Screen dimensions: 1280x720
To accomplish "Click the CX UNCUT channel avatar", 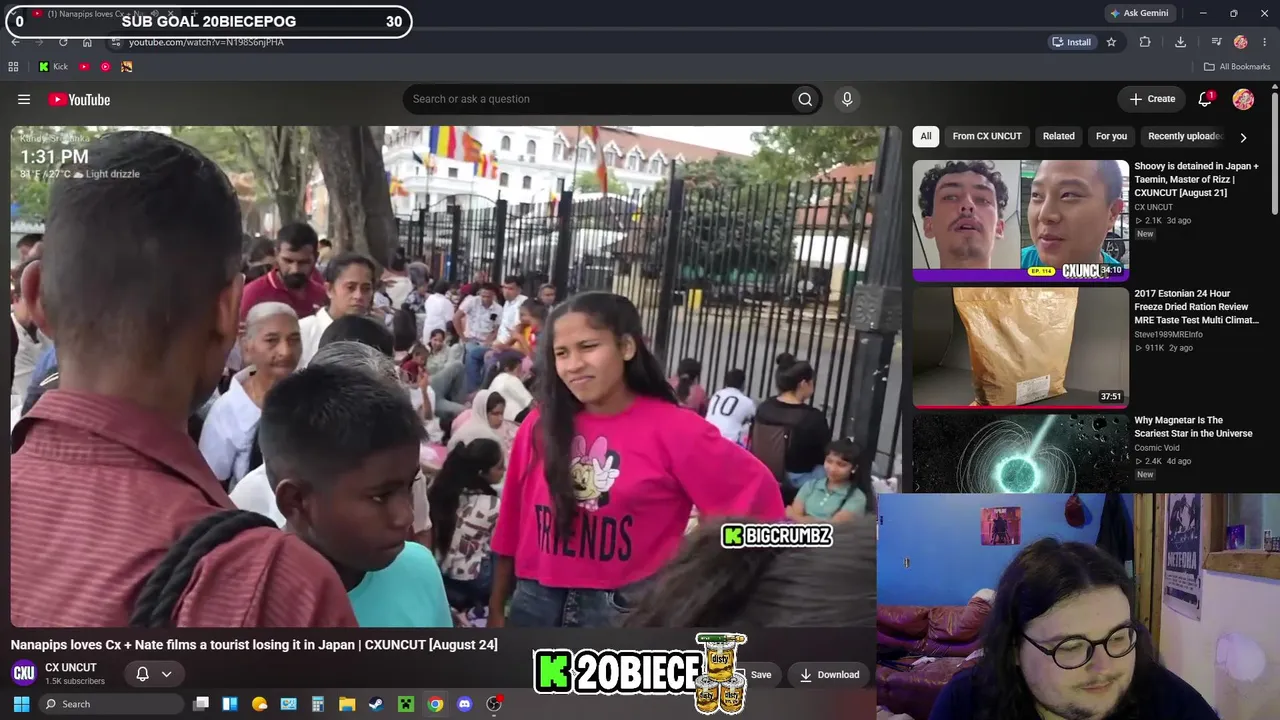I will tap(24, 673).
